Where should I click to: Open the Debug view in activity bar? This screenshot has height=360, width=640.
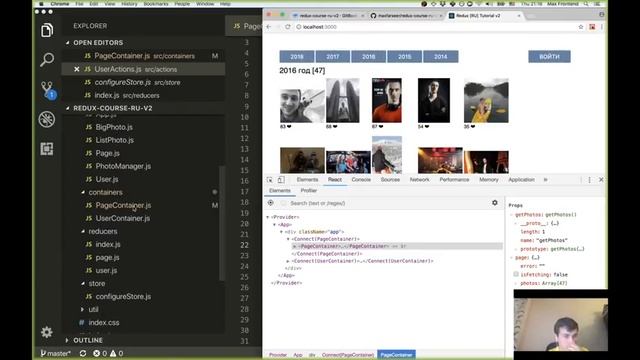[47, 119]
